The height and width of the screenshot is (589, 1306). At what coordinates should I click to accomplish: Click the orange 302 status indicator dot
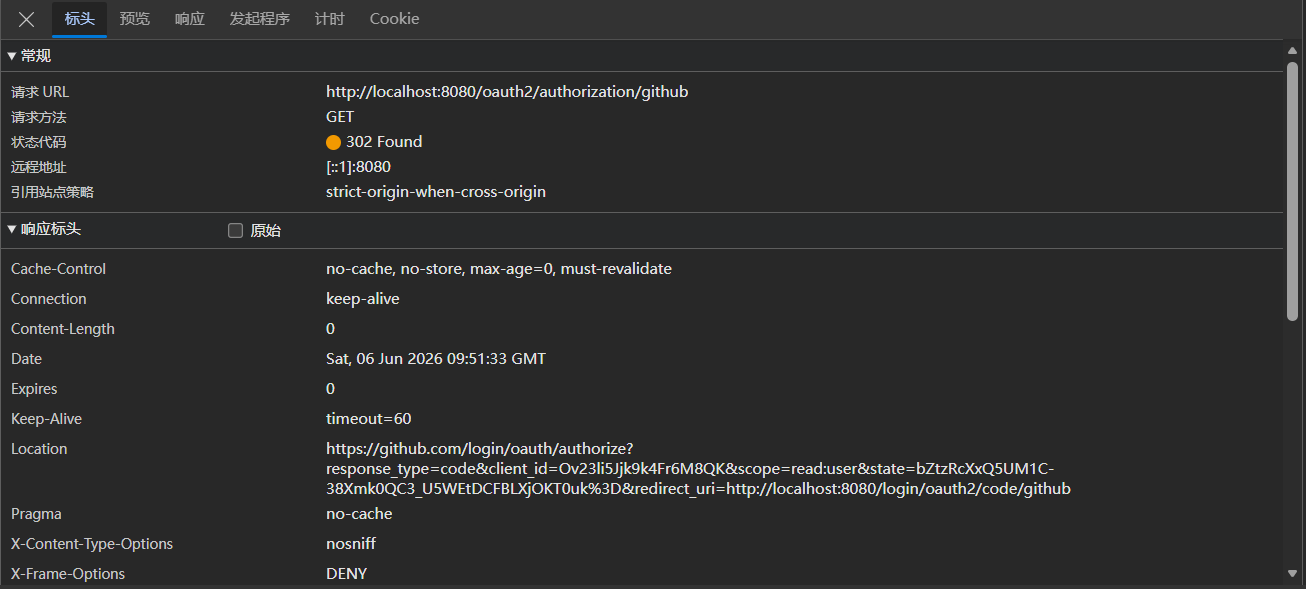coord(333,142)
